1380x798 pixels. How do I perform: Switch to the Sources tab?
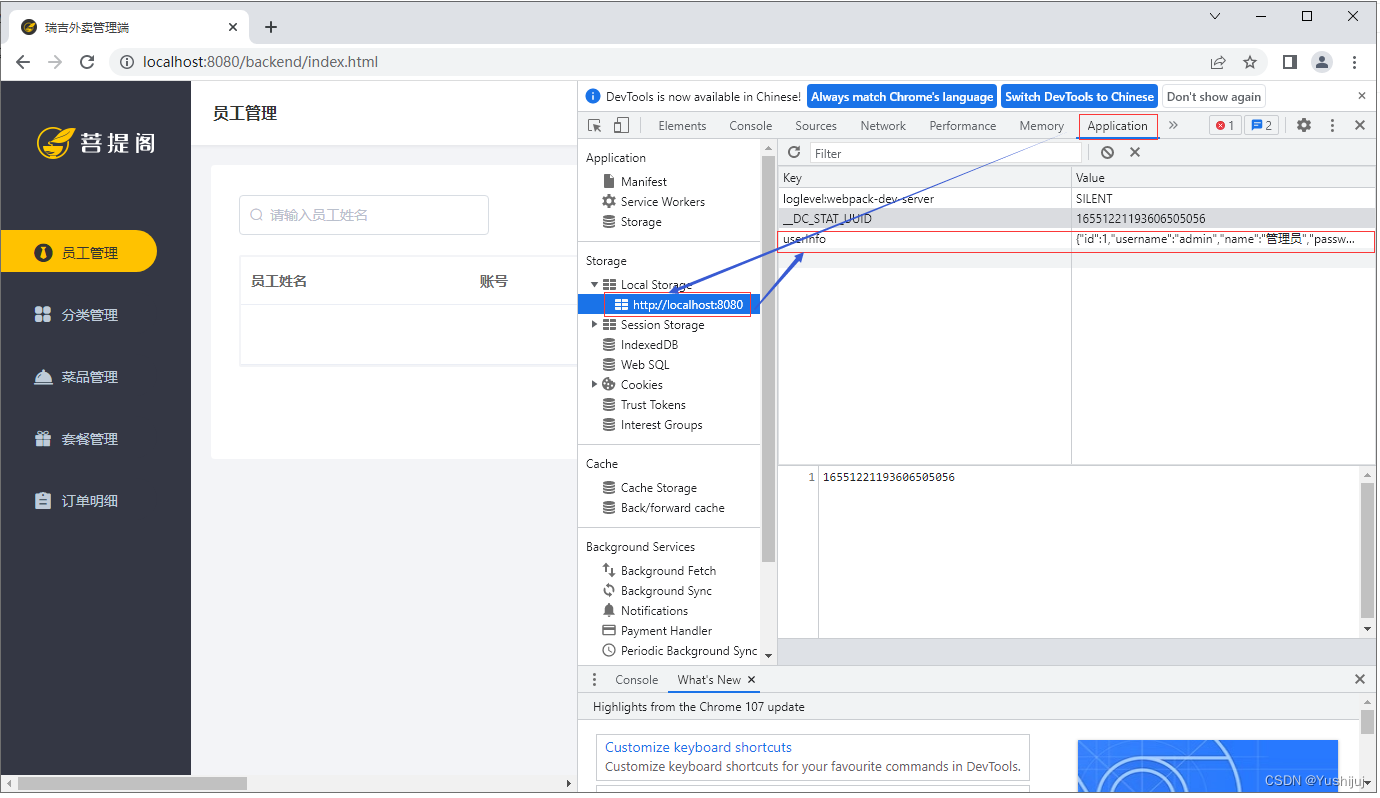[816, 126]
